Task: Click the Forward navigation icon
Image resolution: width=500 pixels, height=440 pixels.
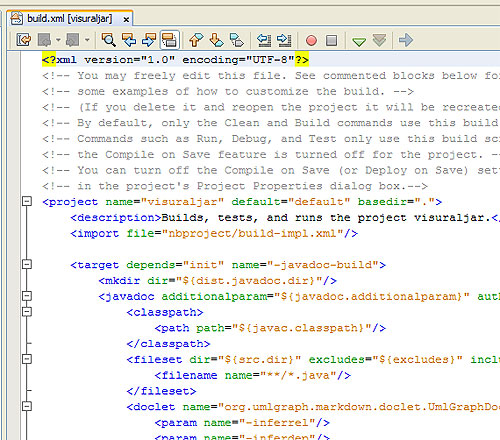Action: [72, 40]
